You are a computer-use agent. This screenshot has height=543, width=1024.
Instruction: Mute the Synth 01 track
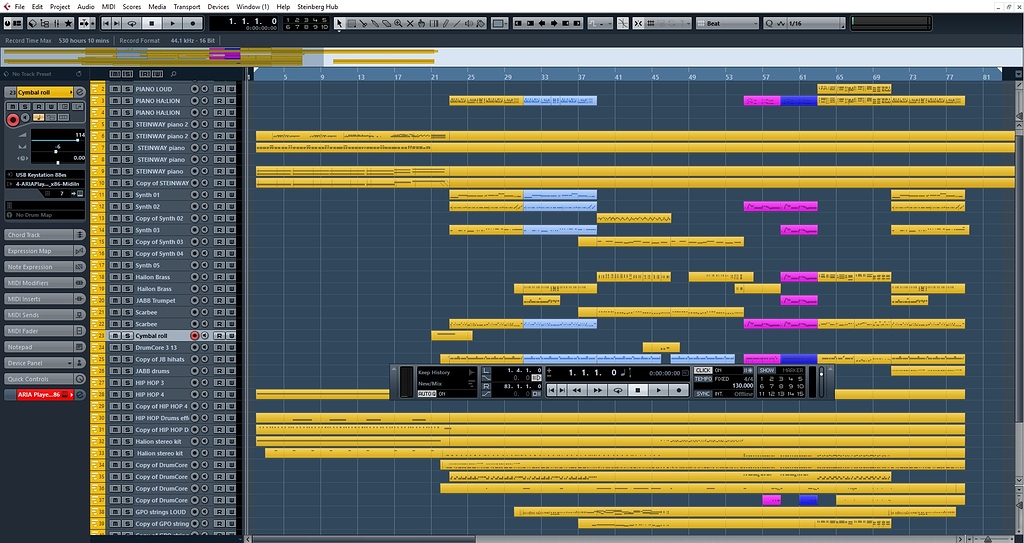tap(115, 195)
